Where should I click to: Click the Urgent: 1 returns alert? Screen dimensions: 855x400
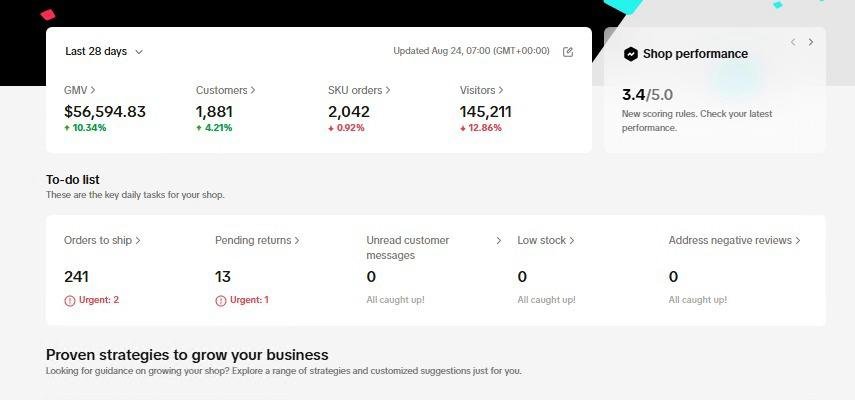[242, 300]
